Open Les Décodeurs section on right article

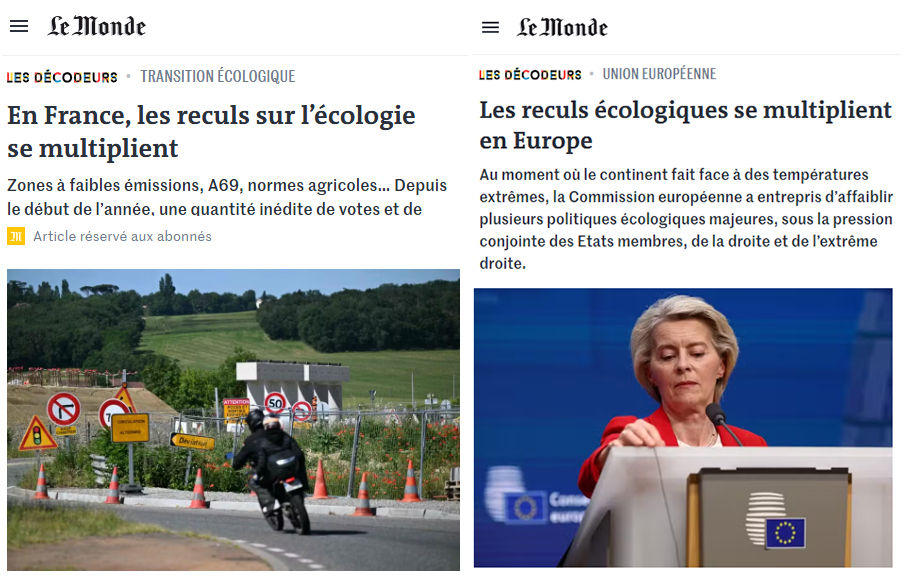(530, 74)
